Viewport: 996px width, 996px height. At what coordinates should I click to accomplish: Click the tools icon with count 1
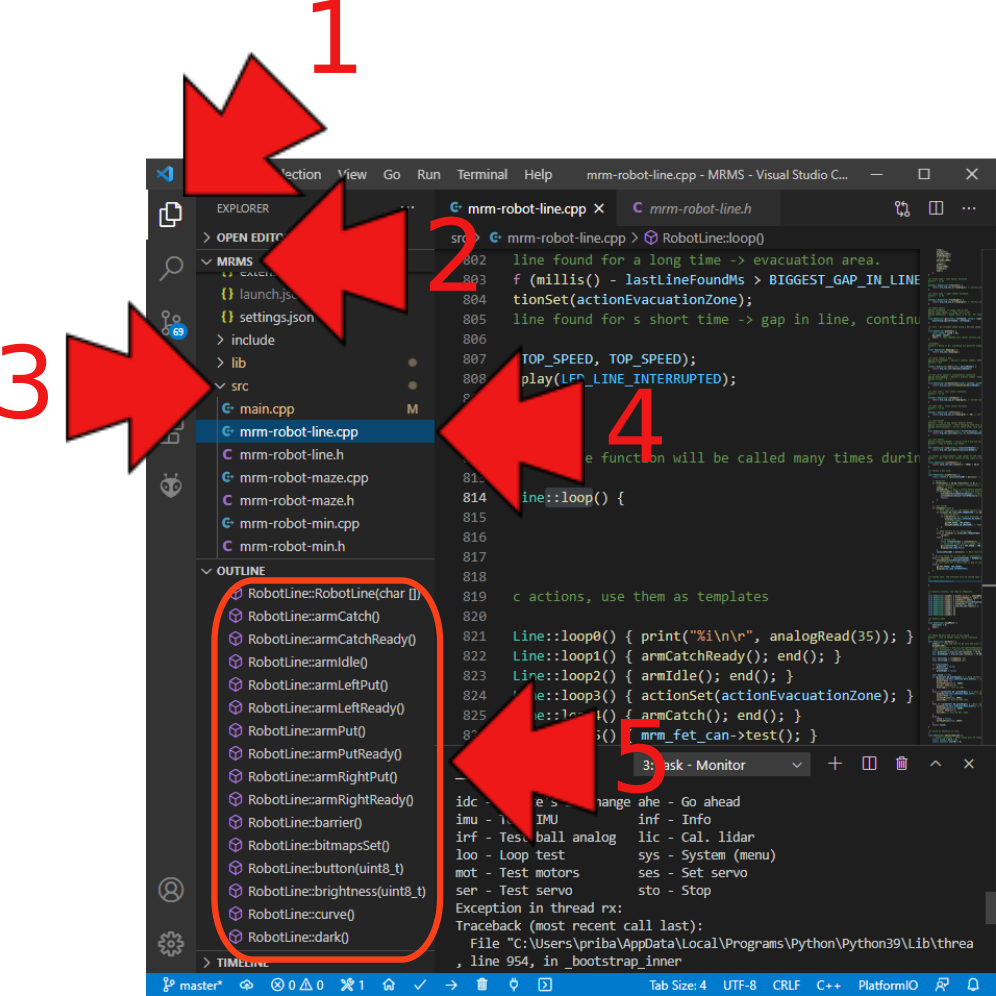pos(353,985)
